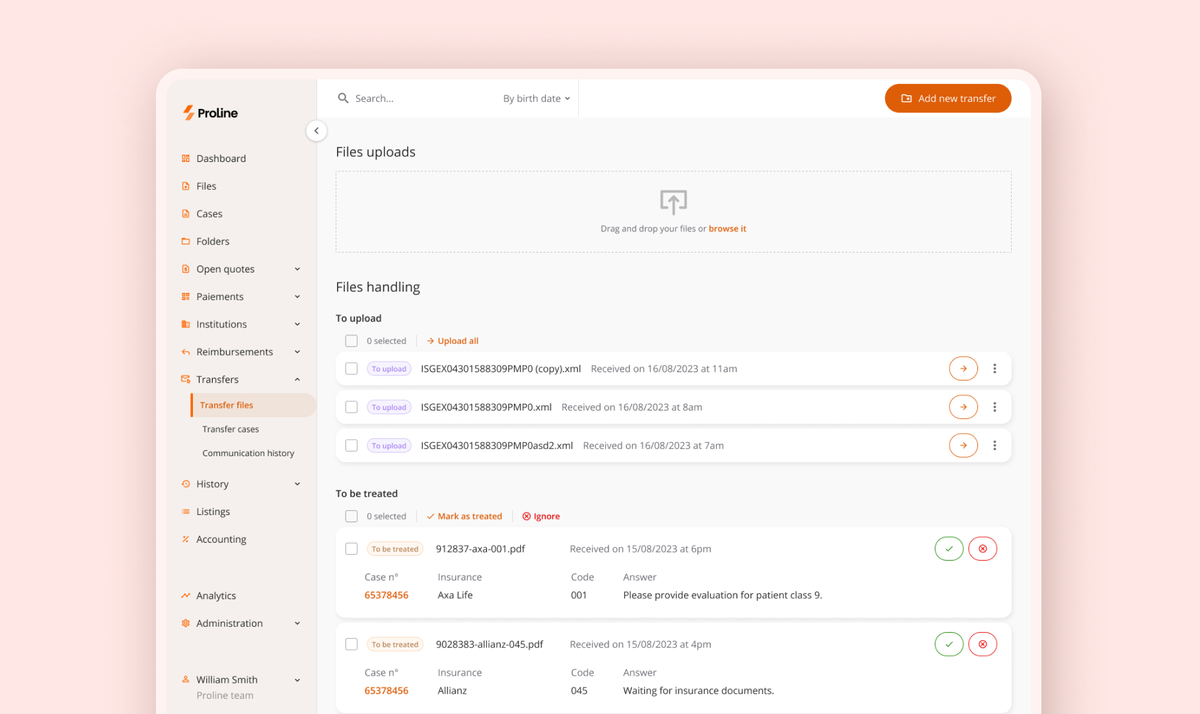Viewport: 1200px width, 714px height.
Task: Check ISGEX04301588309PMP0asd2.xml row checkbox
Action: tap(351, 445)
